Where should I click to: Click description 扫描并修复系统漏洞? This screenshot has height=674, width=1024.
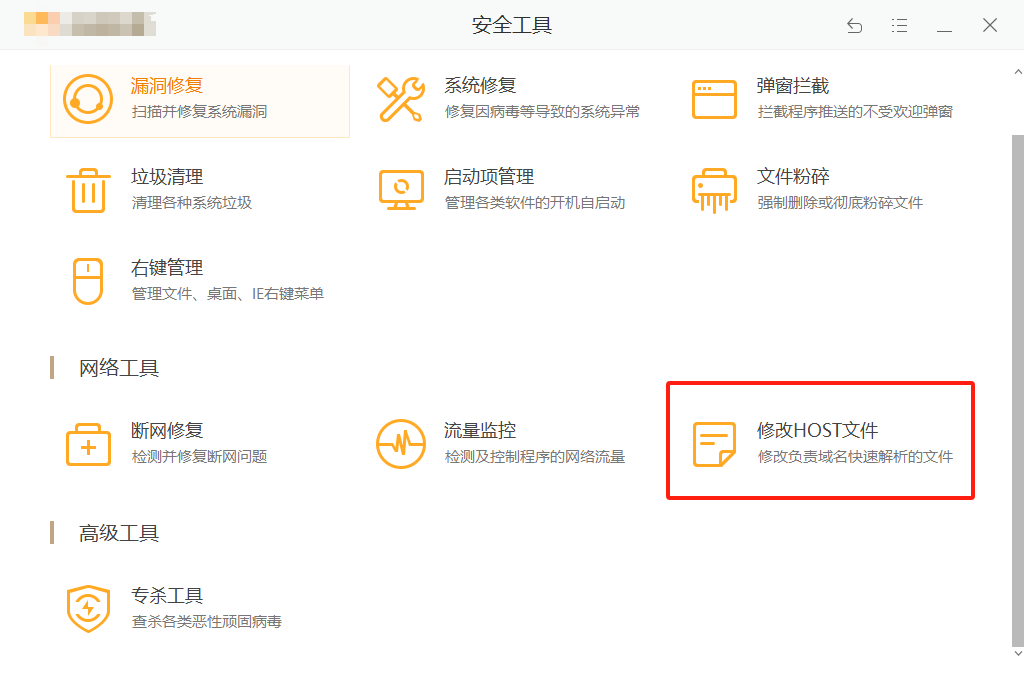point(199,112)
